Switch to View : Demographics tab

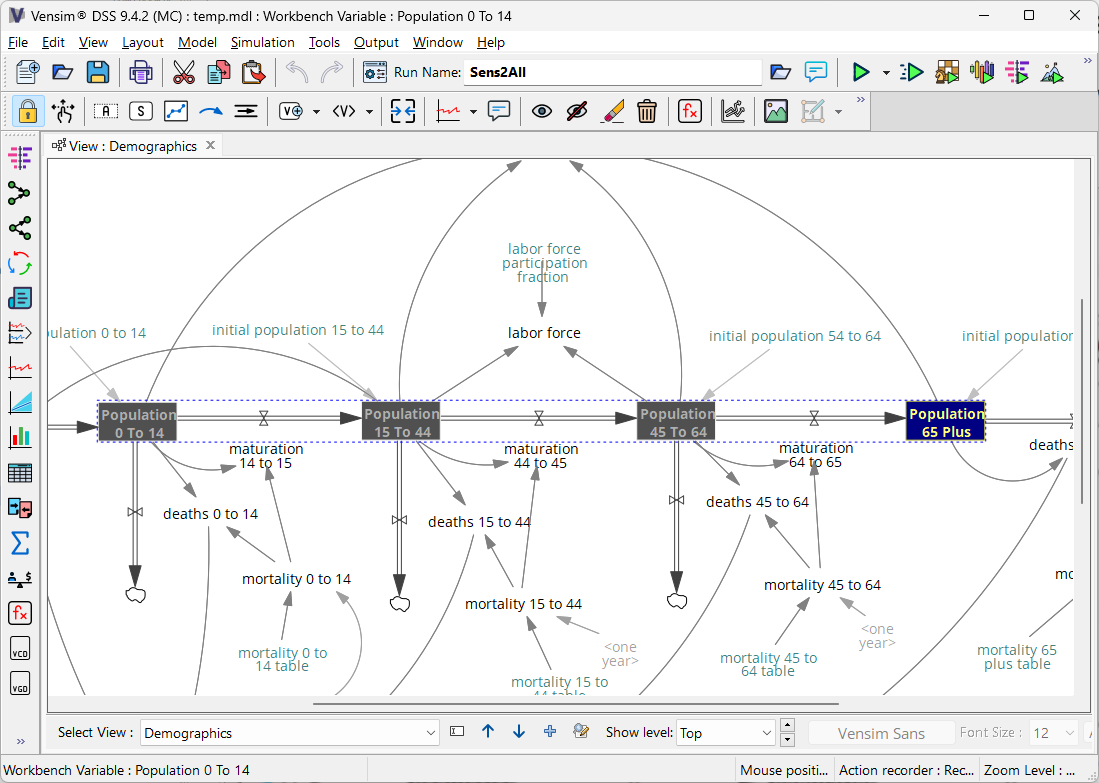[x=133, y=146]
